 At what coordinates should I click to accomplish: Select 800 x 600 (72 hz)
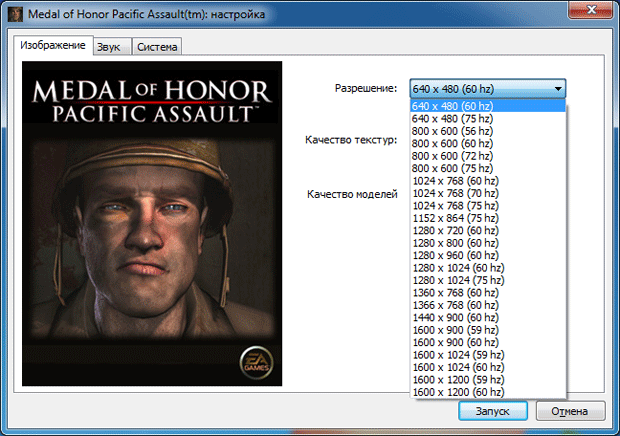488,156
